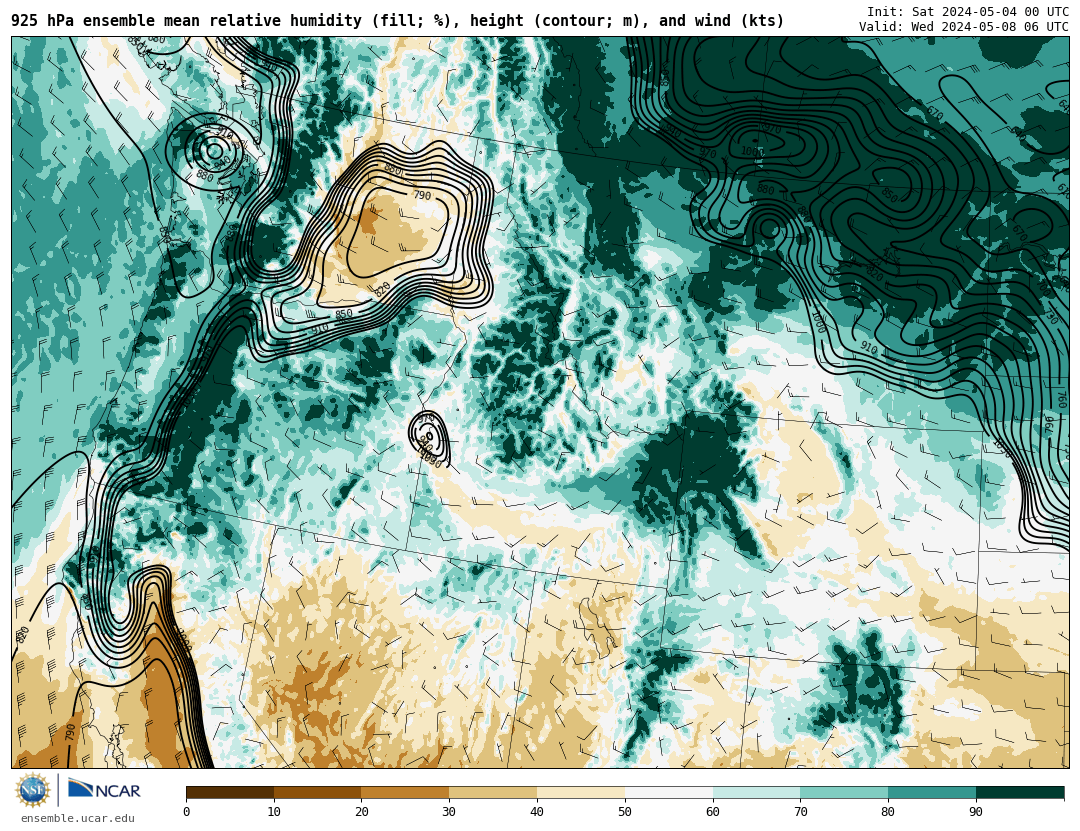Click the colorbar tick label '80'
Viewport: 1080px width, 831px height.
coord(889,812)
